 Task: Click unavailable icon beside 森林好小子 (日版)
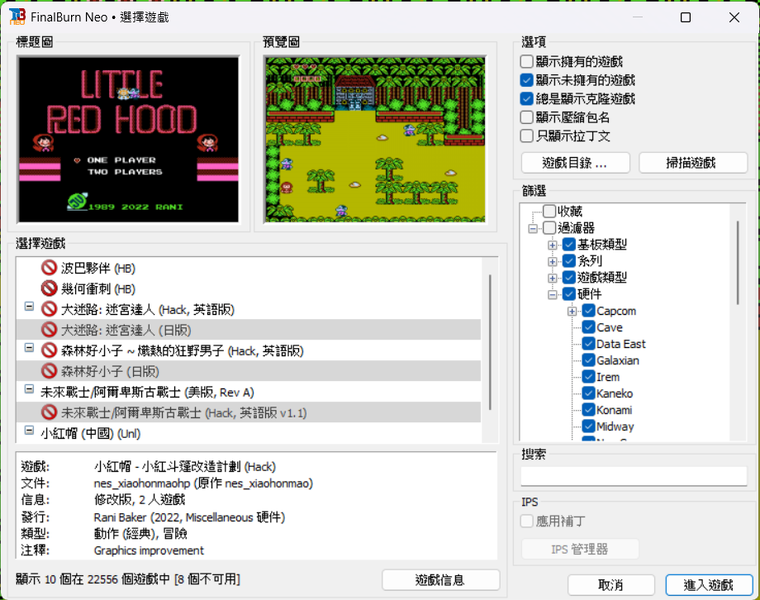pyautogui.click(x=49, y=371)
